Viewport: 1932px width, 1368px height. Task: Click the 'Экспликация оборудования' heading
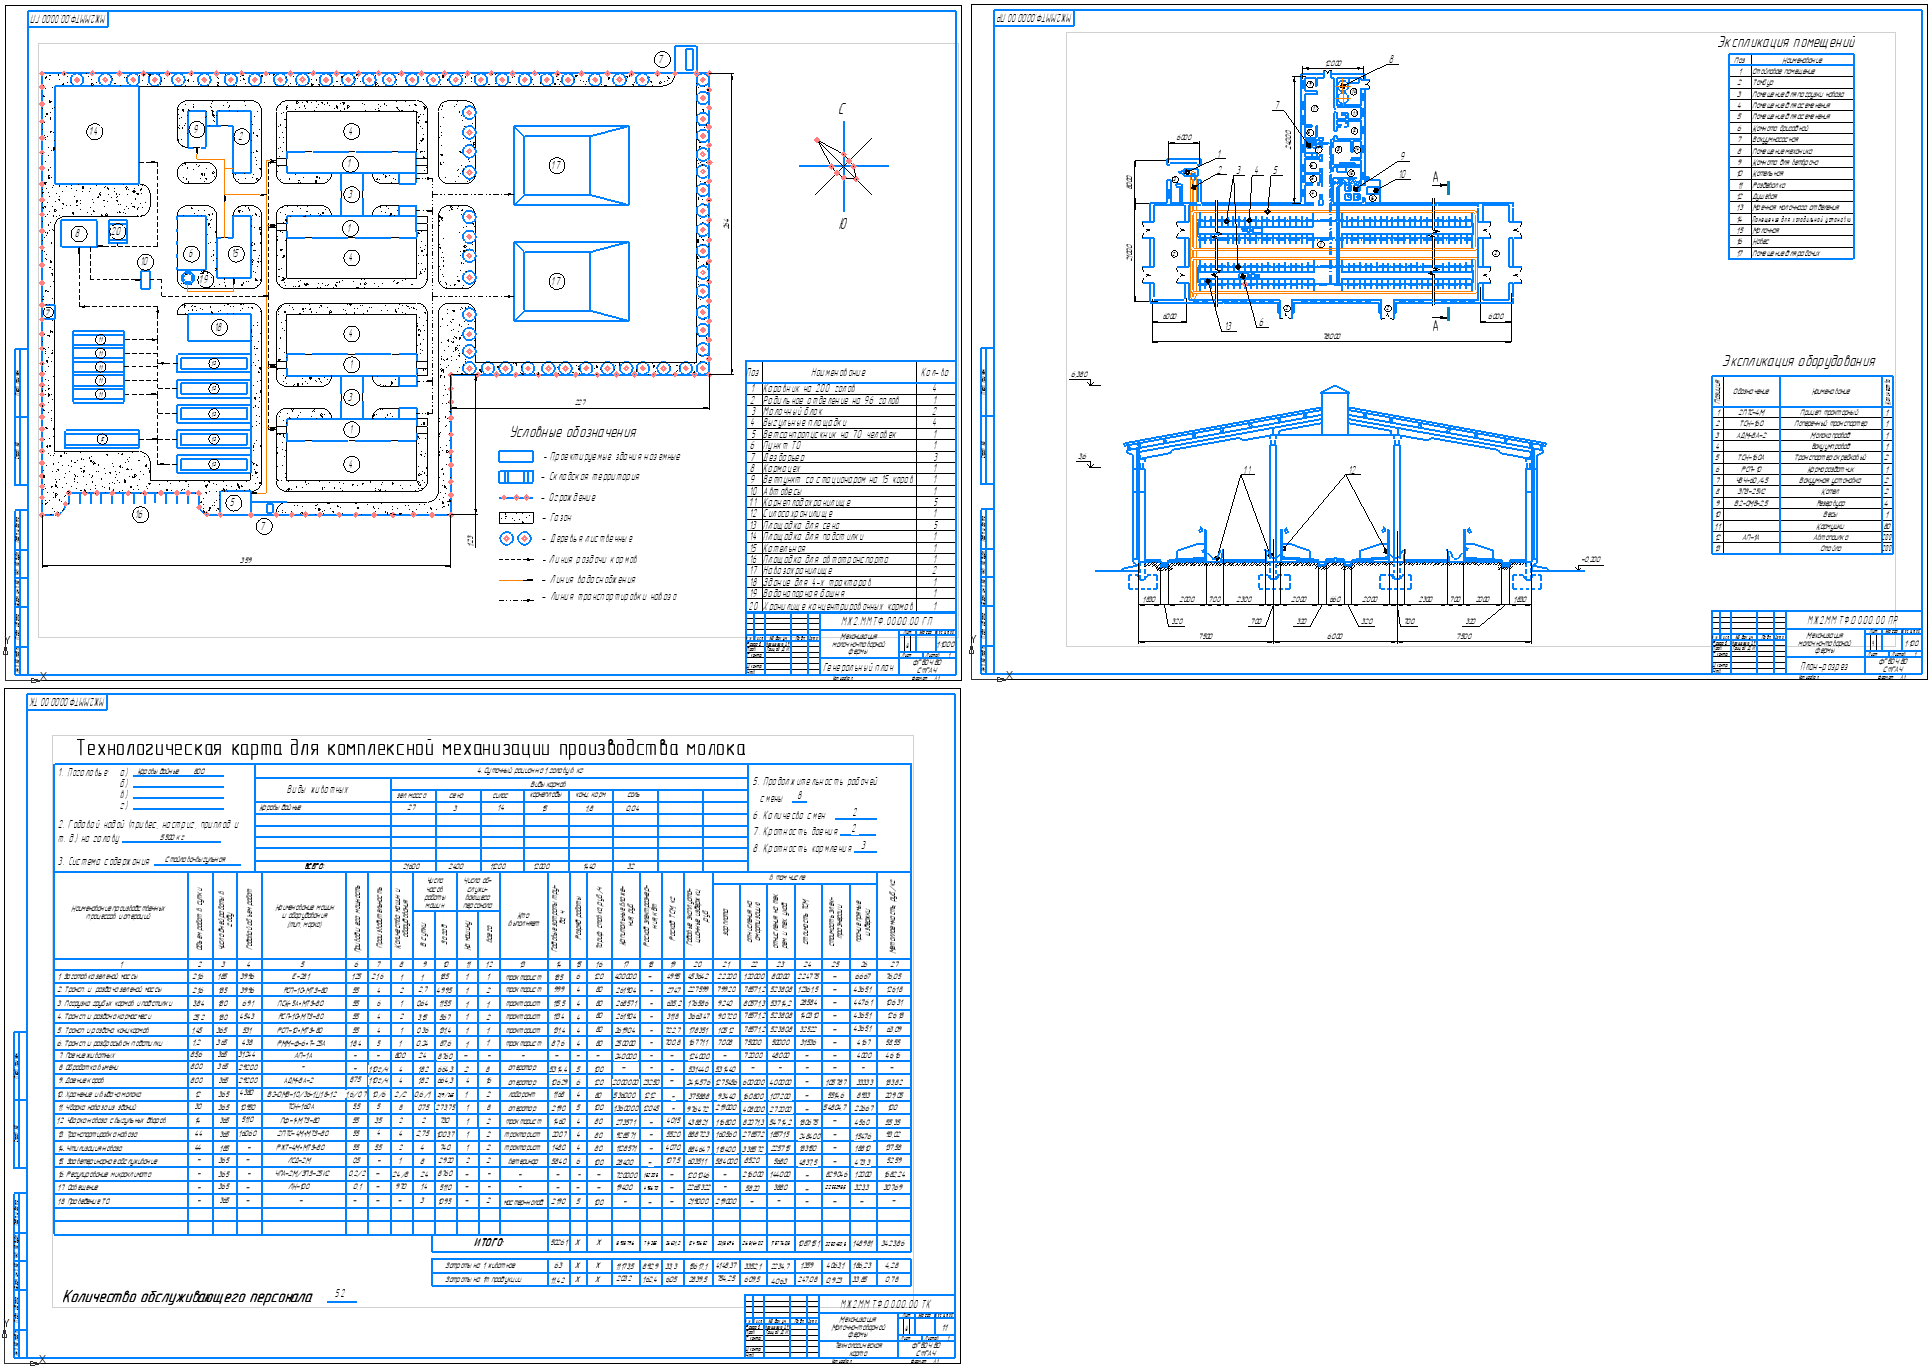(1798, 361)
